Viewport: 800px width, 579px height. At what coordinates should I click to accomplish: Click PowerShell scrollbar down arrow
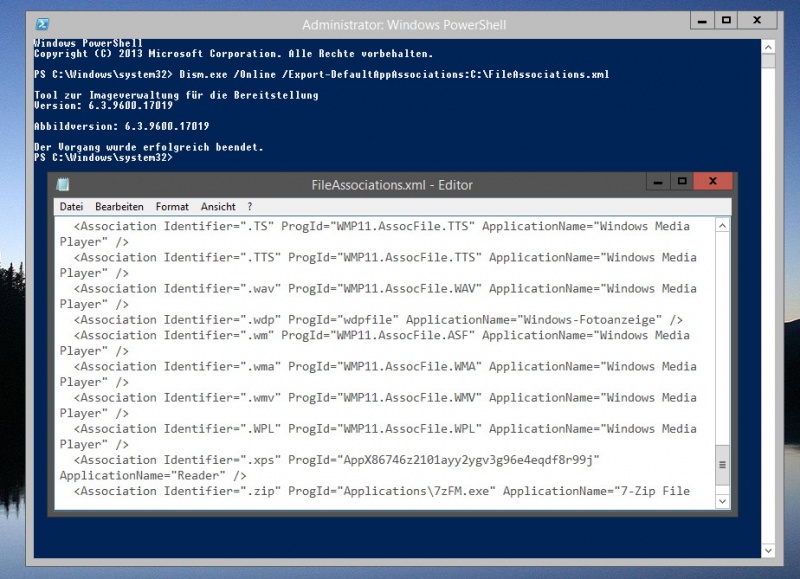pyautogui.click(x=768, y=551)
